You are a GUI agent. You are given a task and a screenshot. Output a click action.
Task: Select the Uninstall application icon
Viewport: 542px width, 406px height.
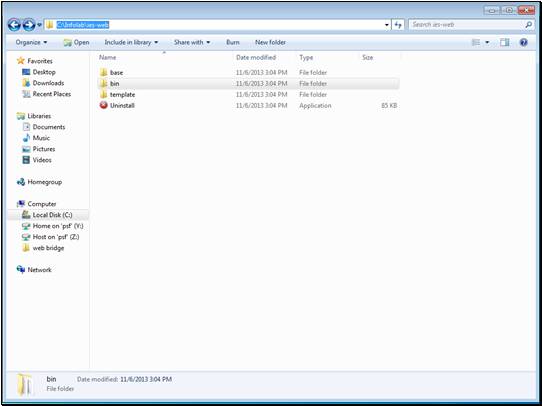click(104, 105)
